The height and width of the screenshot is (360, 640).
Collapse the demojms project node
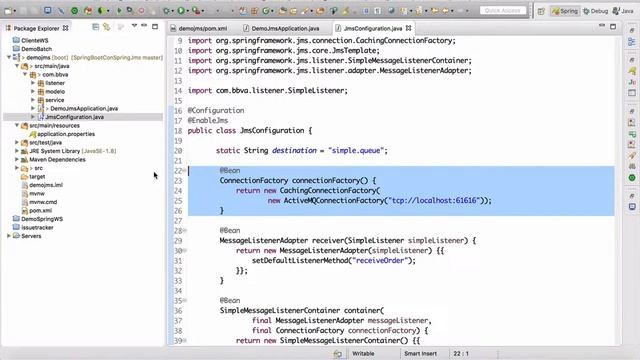coord(9,58)
